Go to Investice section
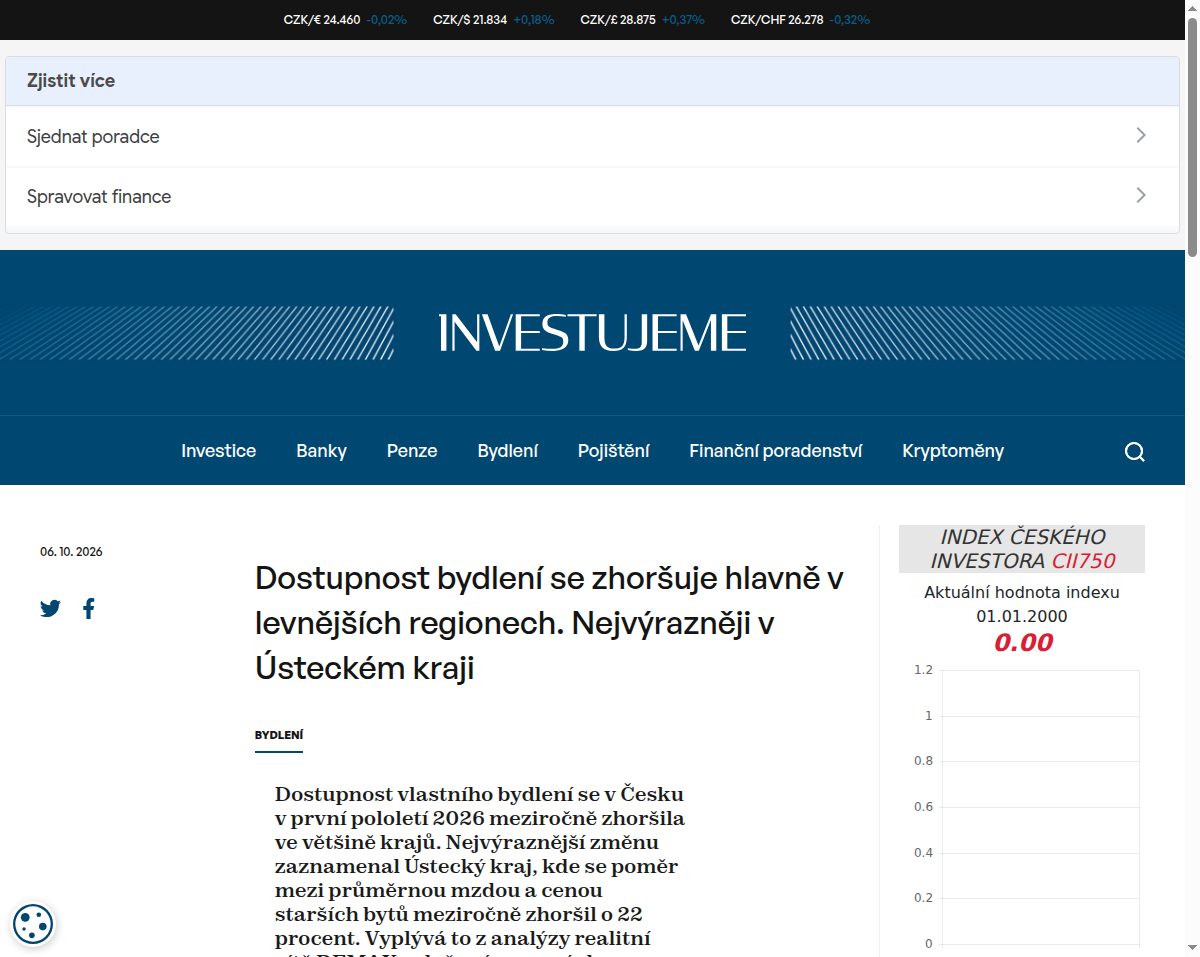Screen dimensions: 1200x957 pyautogui.click(x=218, y=451)
